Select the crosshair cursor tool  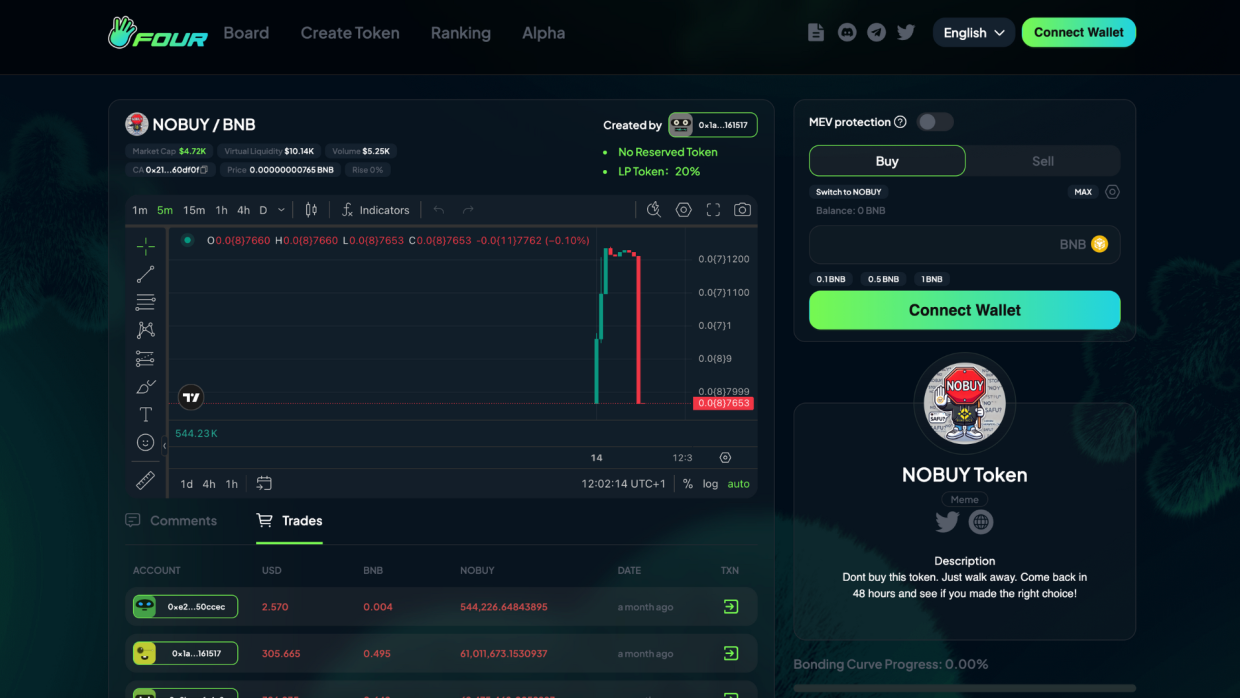pyautogui.click(x=146, y=246)
